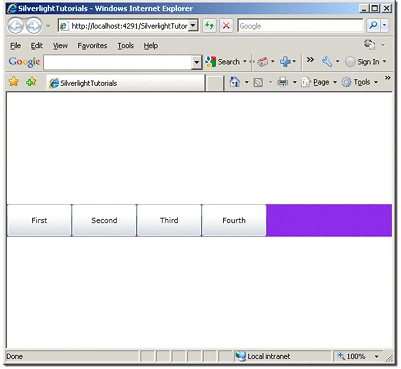Open the File menu
Image resolution: width=401 pixels, height=369 pixels.
(15, 46)
